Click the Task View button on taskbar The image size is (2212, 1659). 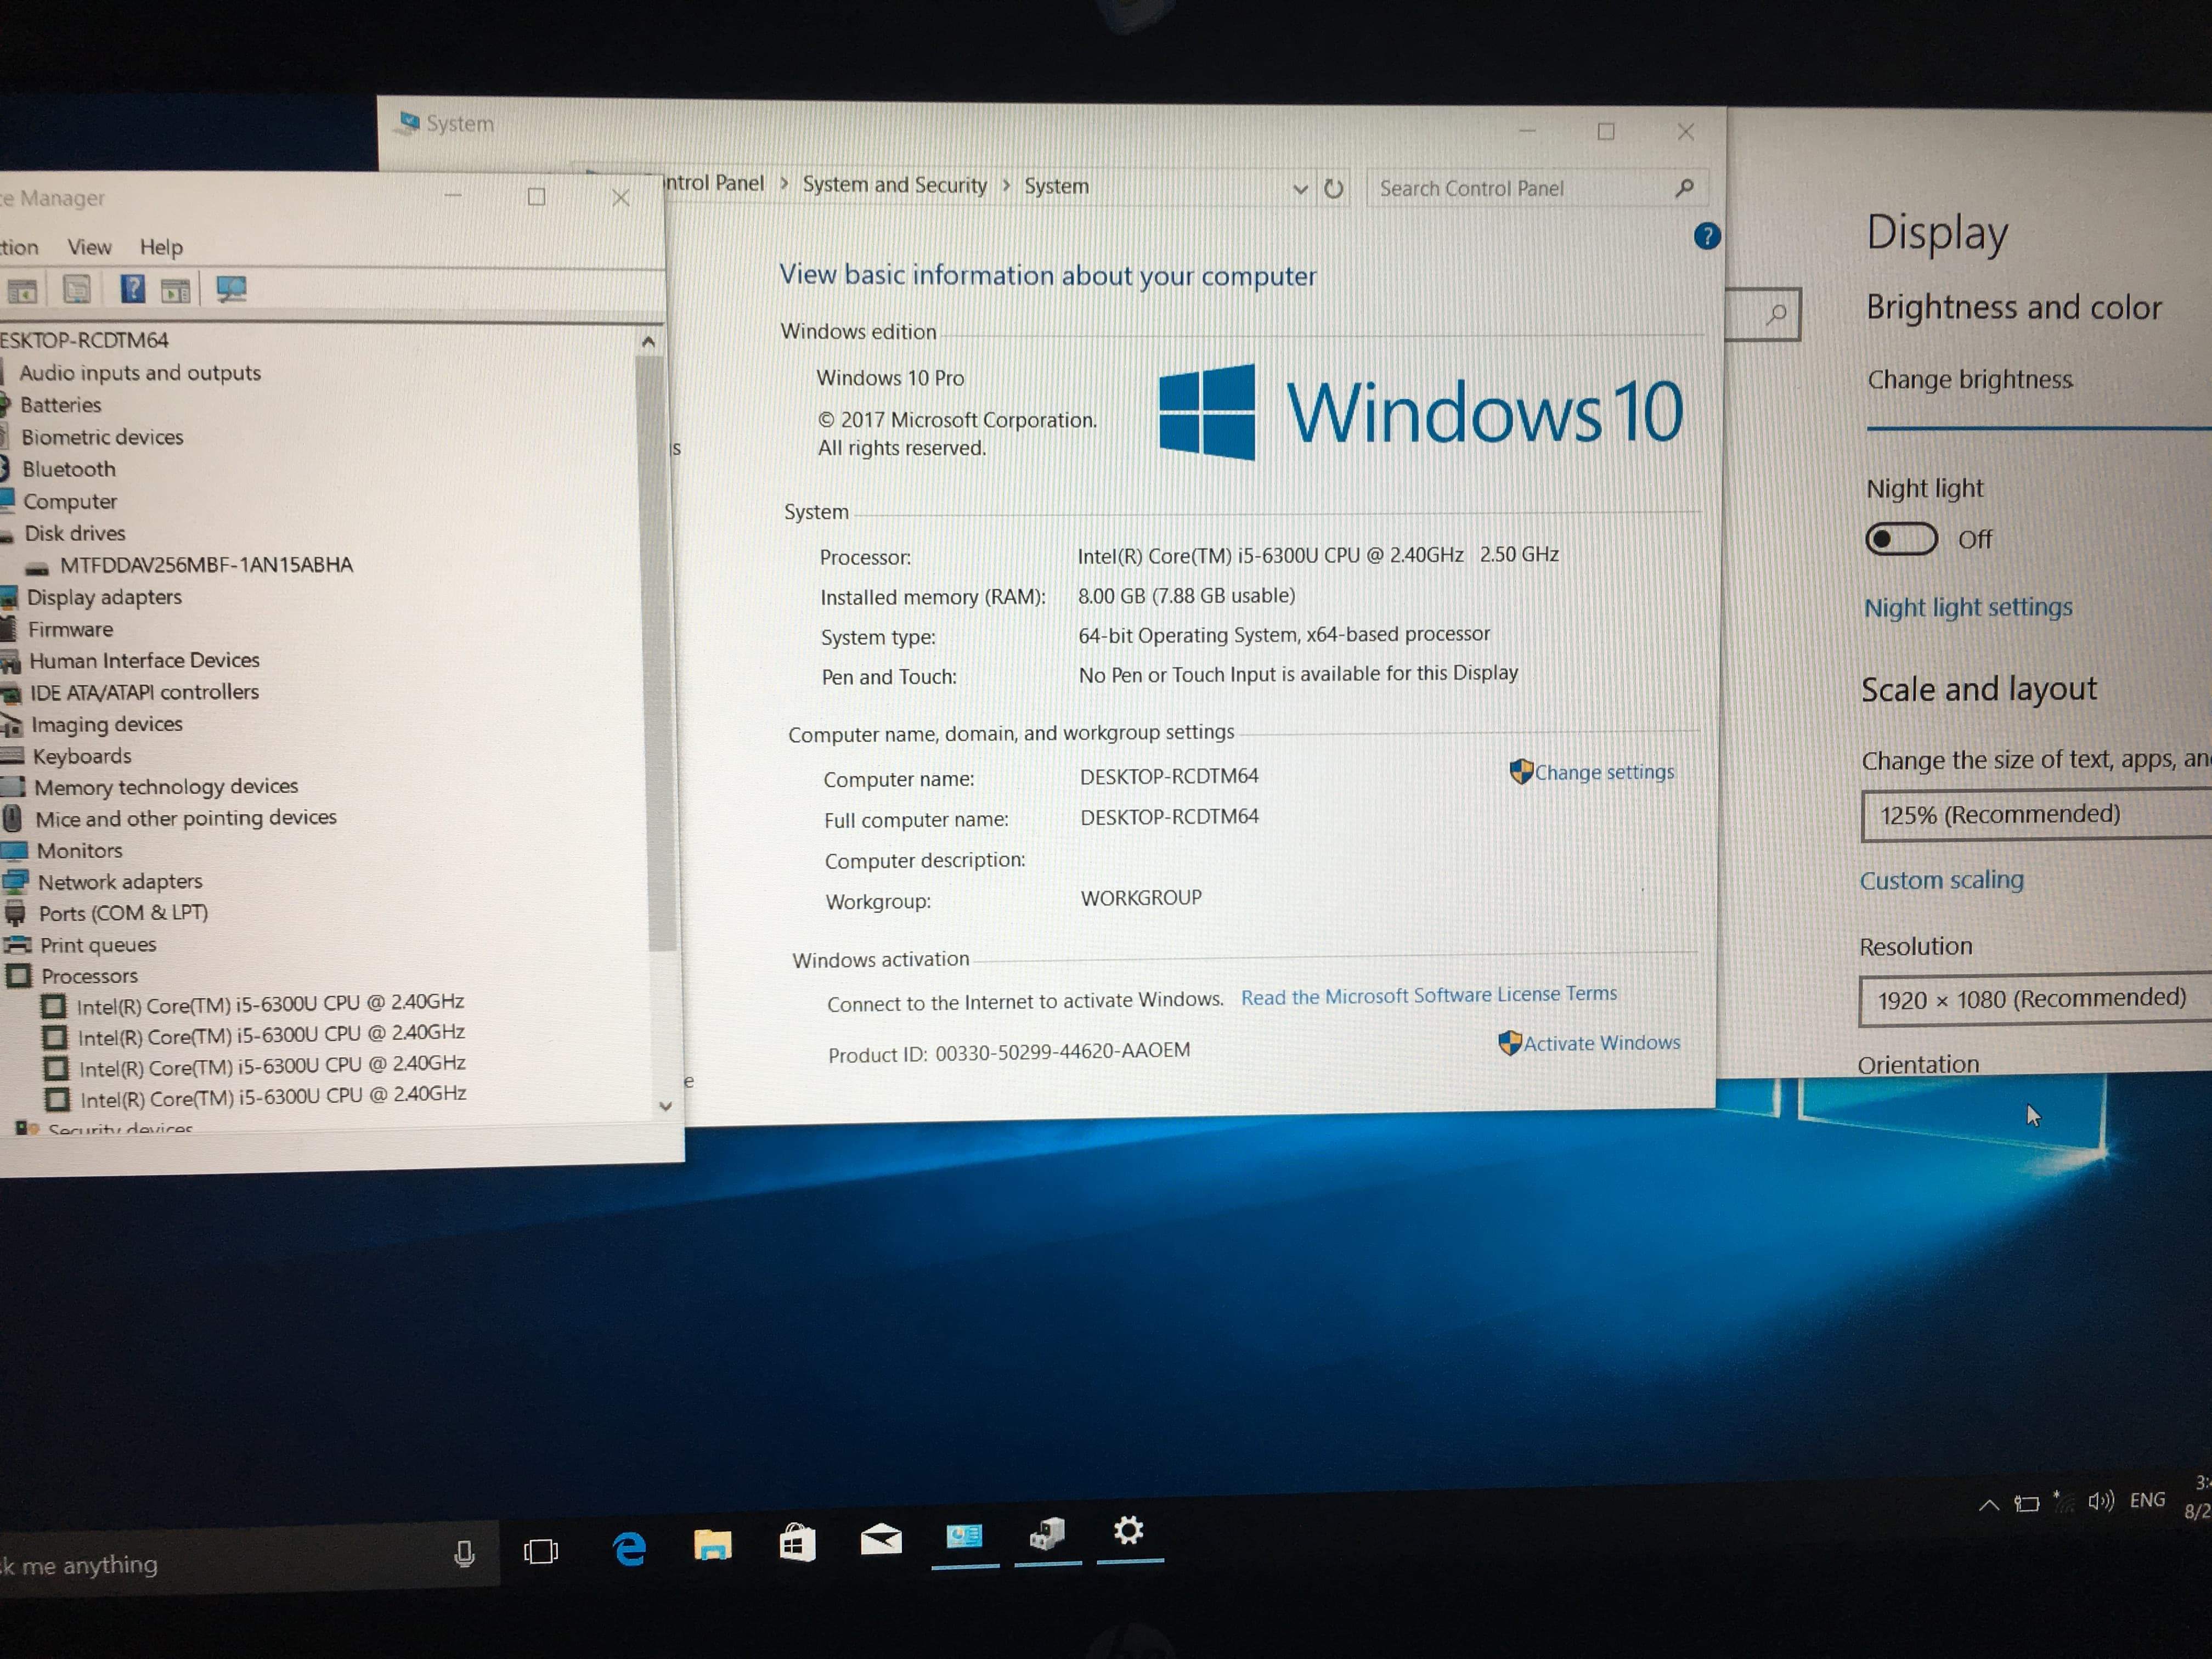point(541,1551)
